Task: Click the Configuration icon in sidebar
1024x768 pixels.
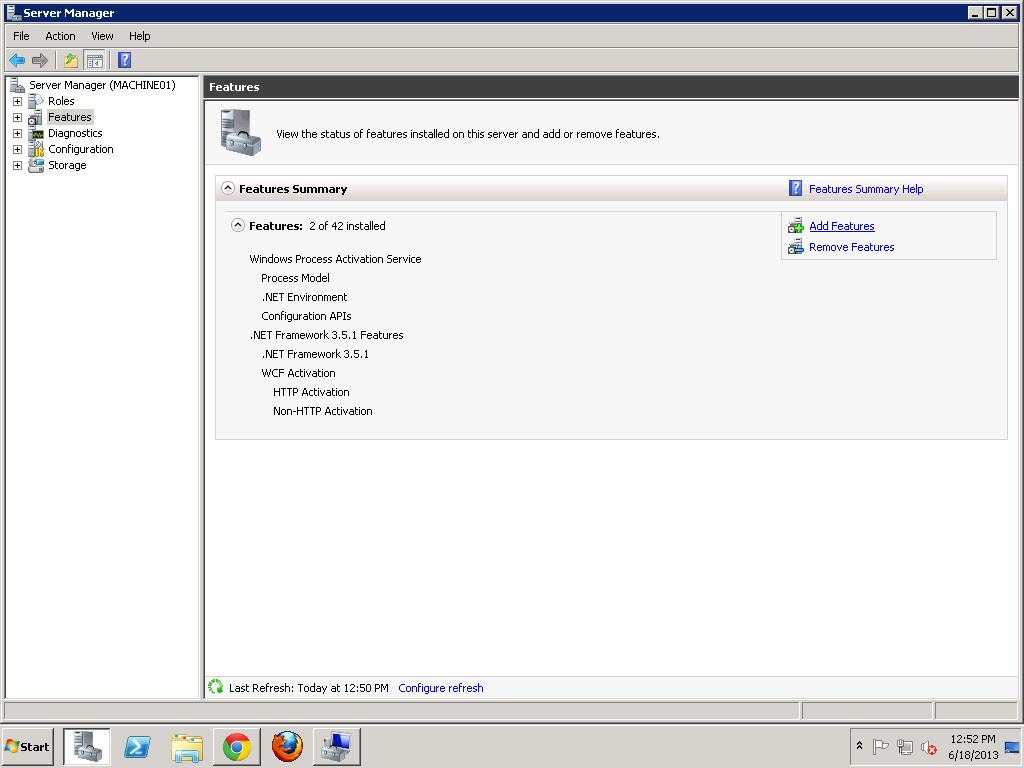Action: [x=34, y=148]
